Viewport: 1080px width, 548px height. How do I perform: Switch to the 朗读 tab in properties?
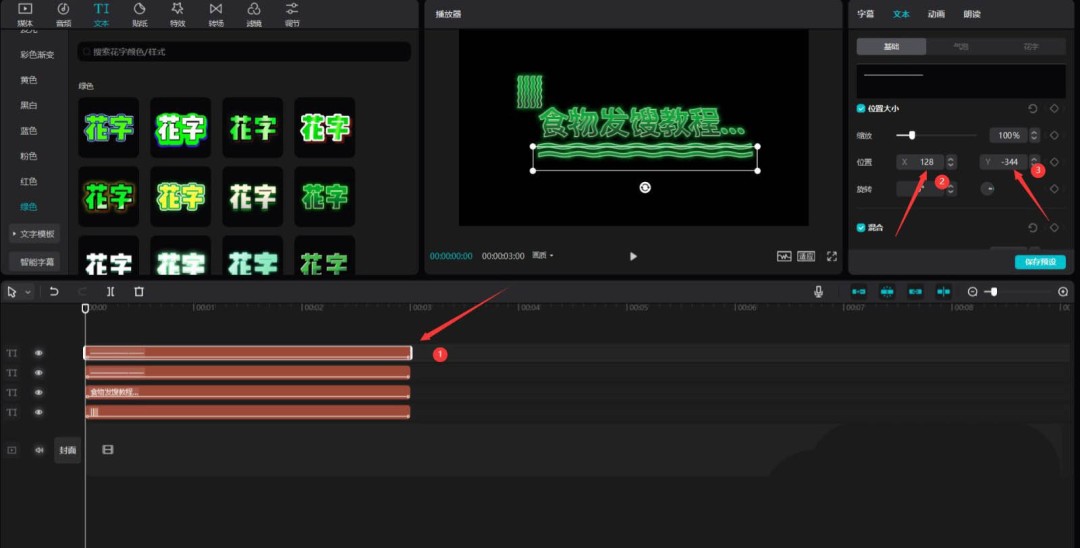click(972, 14)
